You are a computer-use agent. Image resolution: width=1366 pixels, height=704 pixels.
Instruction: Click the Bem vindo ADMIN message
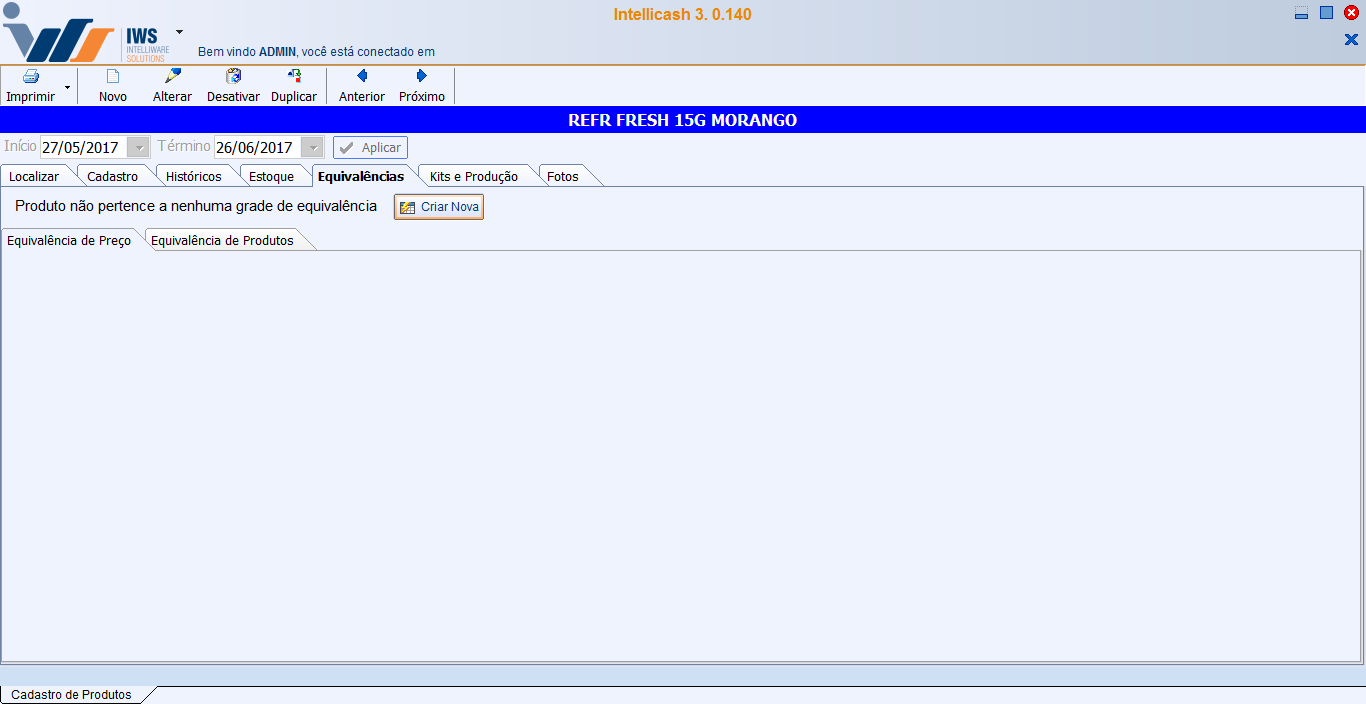click(316, 51)
